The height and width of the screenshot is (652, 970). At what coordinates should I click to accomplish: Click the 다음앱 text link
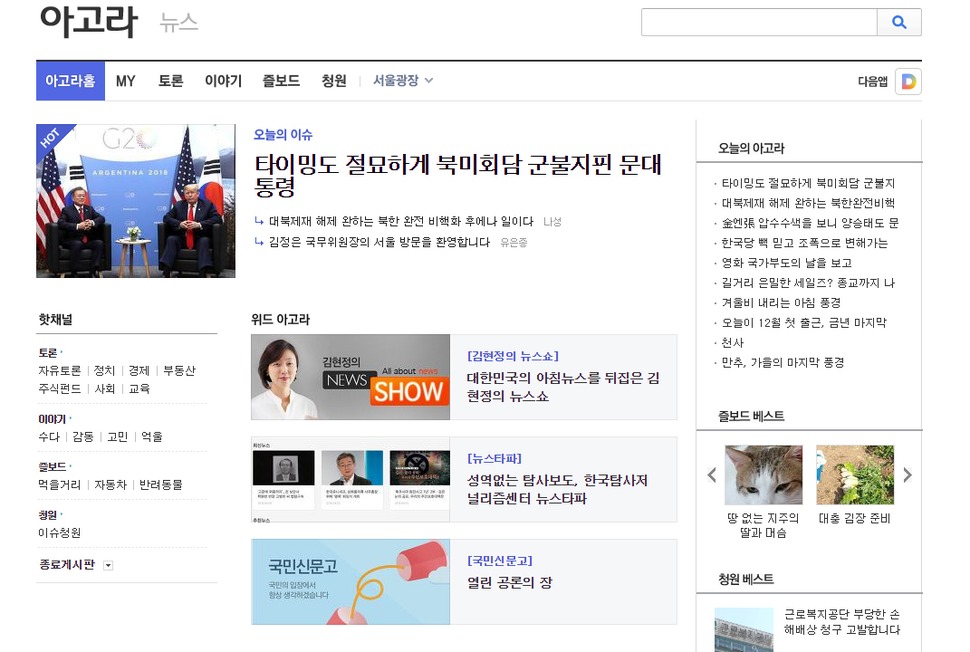click(x=872, y=82)
